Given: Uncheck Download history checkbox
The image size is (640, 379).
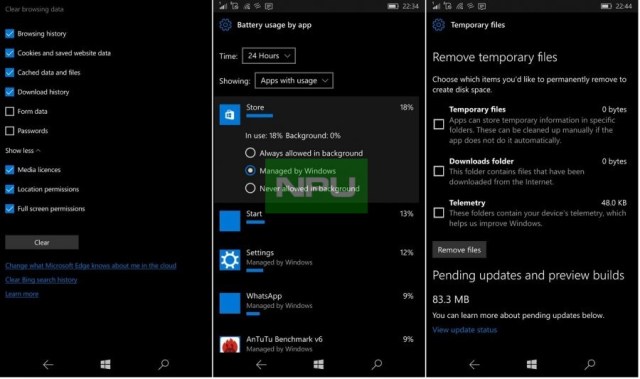Looking at the screenshot, I should (x=10, y=92).
